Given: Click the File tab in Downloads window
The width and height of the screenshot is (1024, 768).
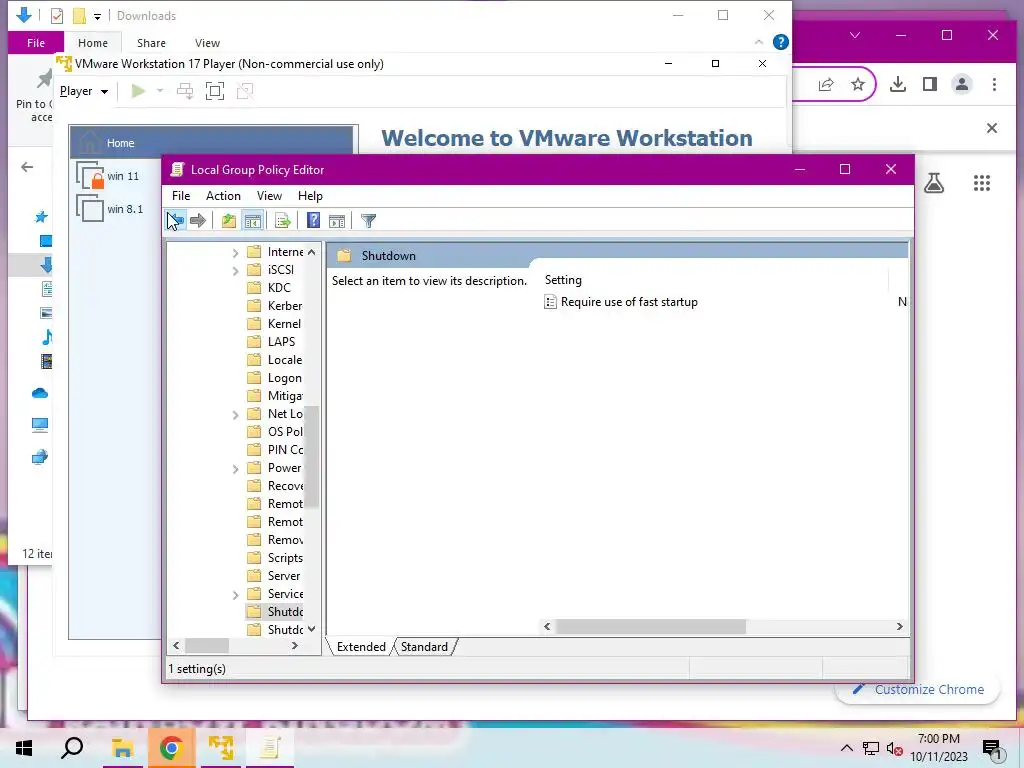Looking at the screenshot, I should [x=36, y=43].
